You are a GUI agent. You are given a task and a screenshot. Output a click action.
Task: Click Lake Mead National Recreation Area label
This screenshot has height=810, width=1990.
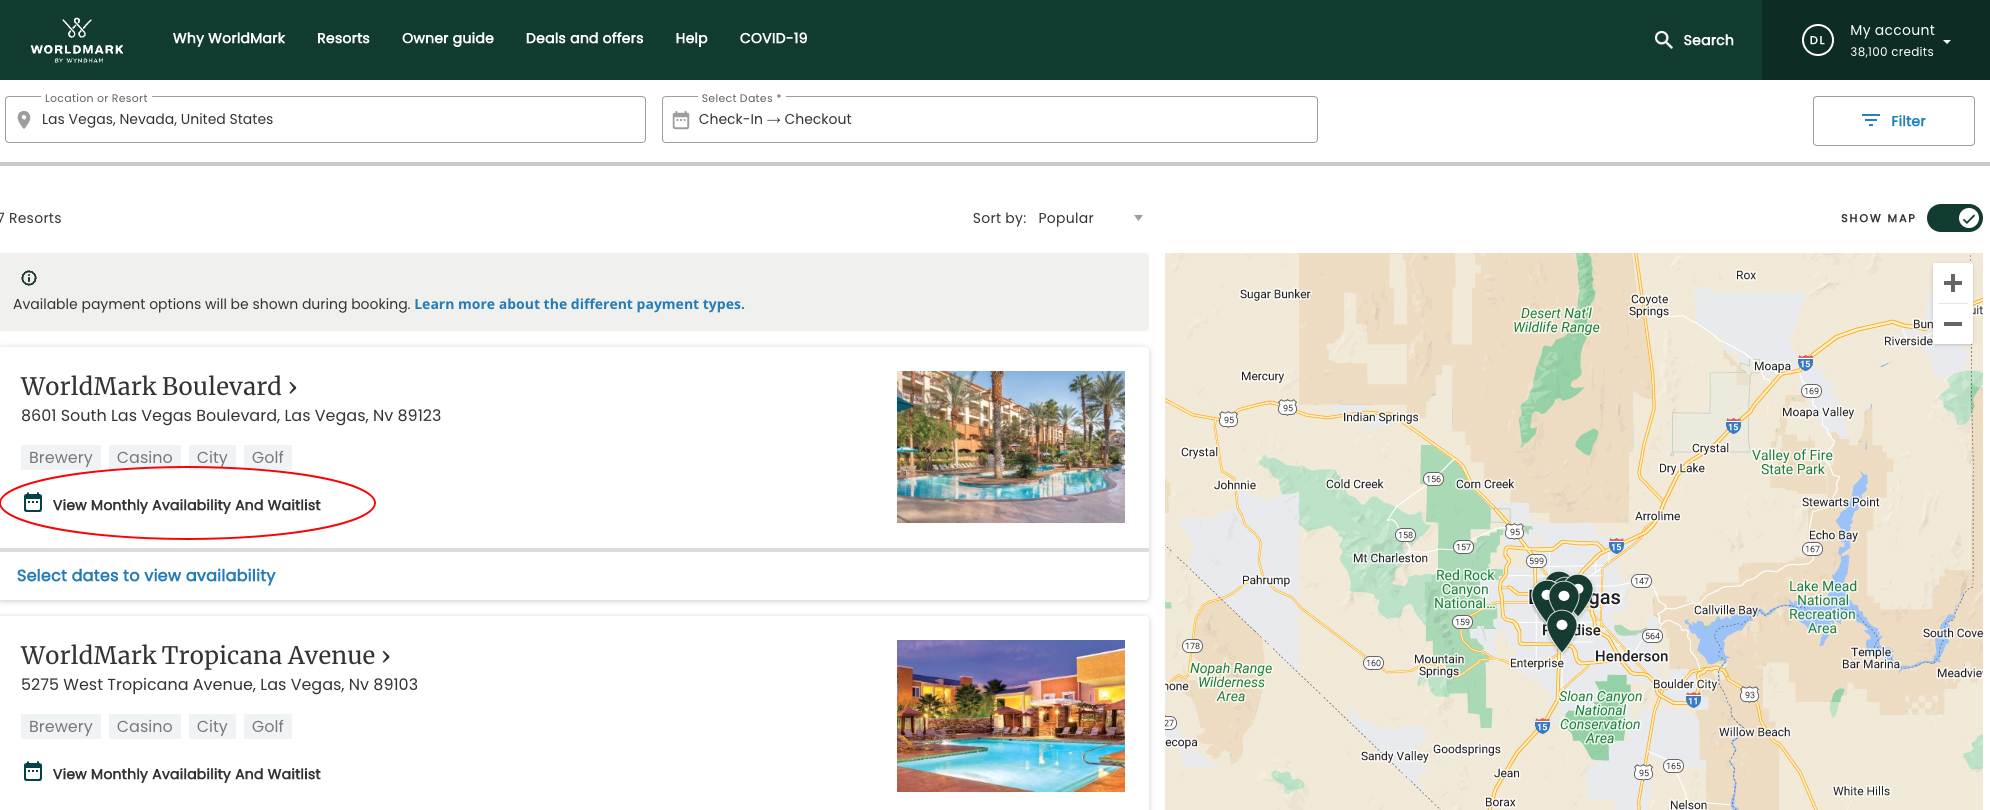[x=1822, y=607]
